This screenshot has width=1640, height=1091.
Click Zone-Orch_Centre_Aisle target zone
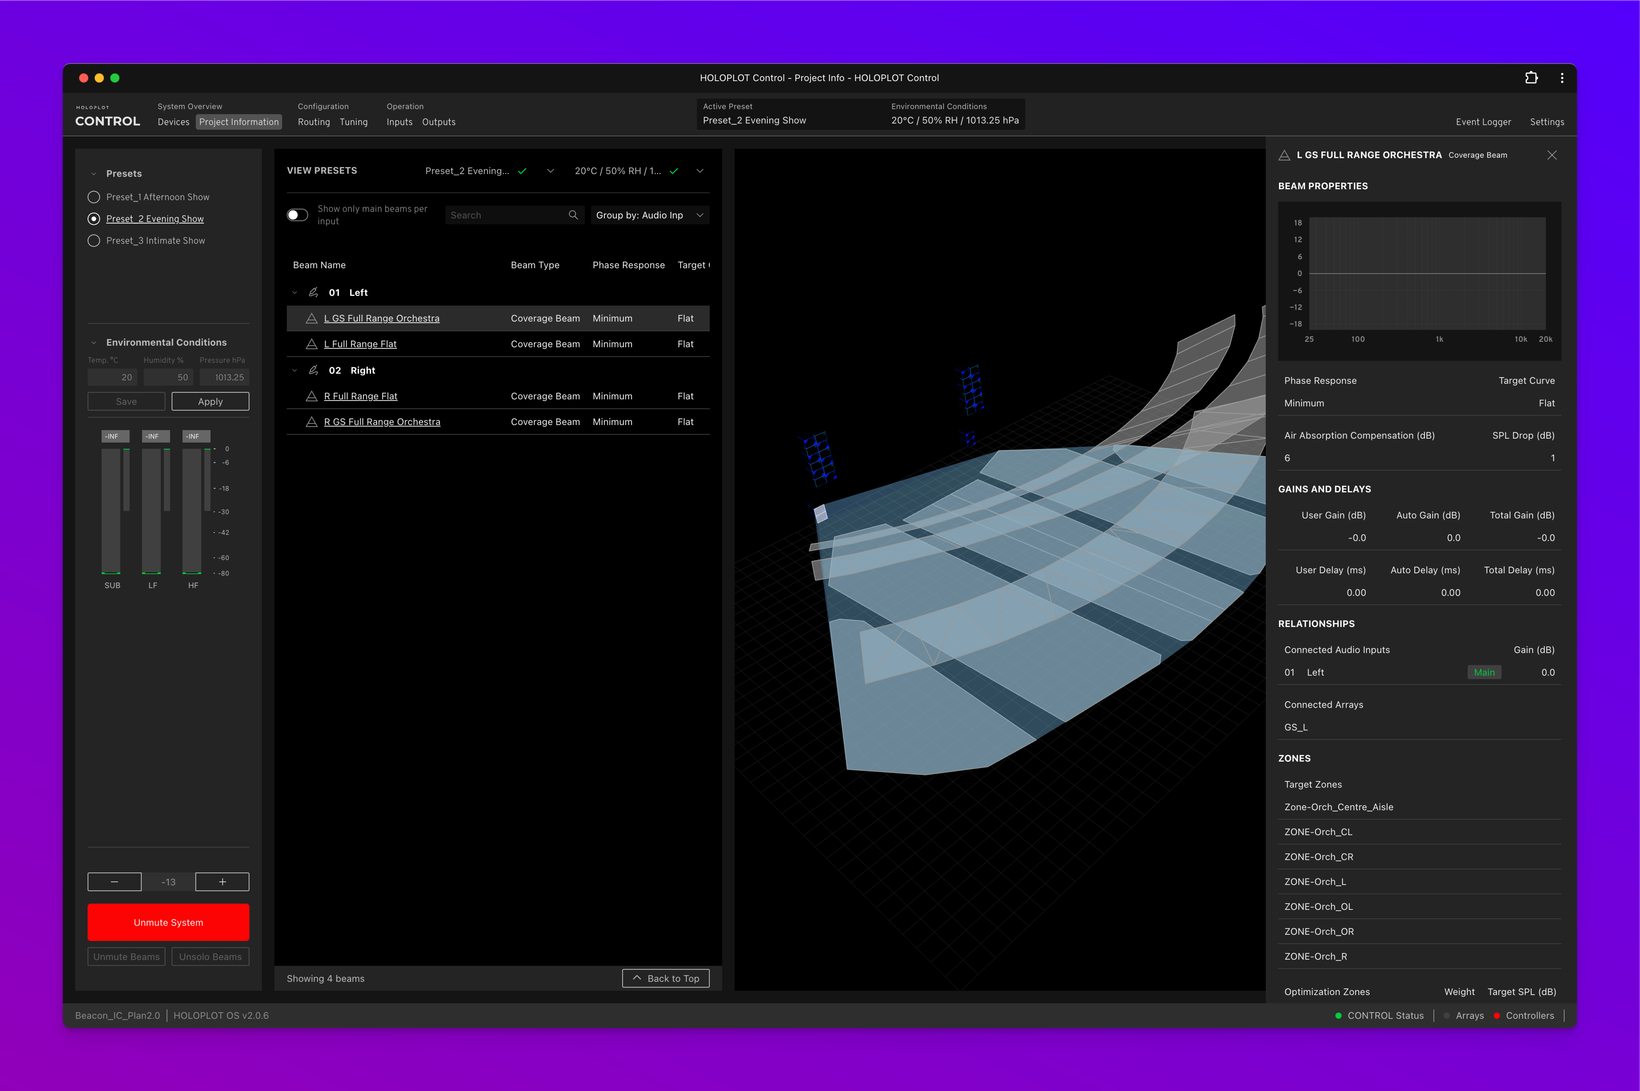click(1420, 807)
